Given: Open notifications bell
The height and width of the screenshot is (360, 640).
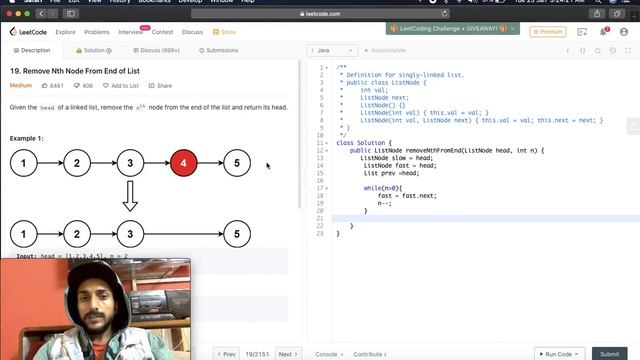Looking at the screenshot, I should [x=603, y=32].
